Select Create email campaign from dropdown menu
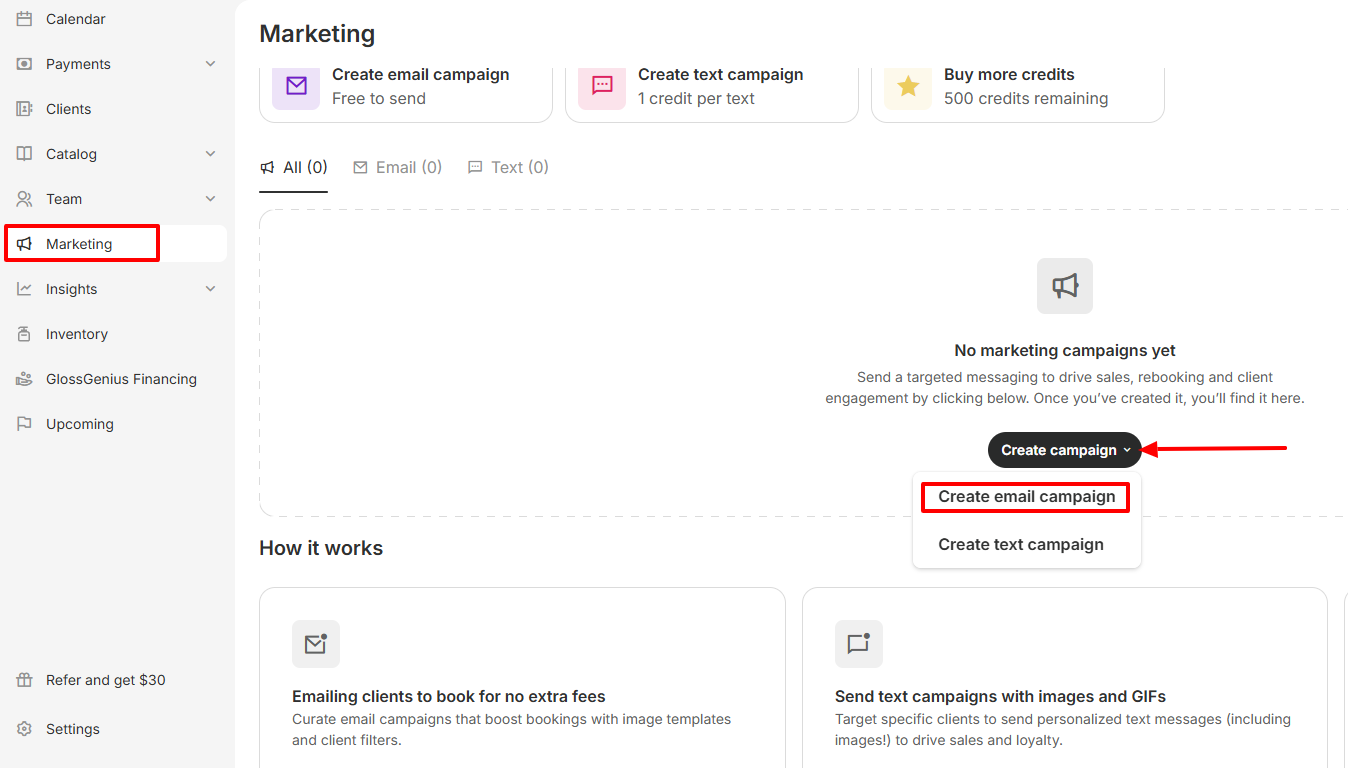This screenshot has height=768, width=1348. 1026,497
